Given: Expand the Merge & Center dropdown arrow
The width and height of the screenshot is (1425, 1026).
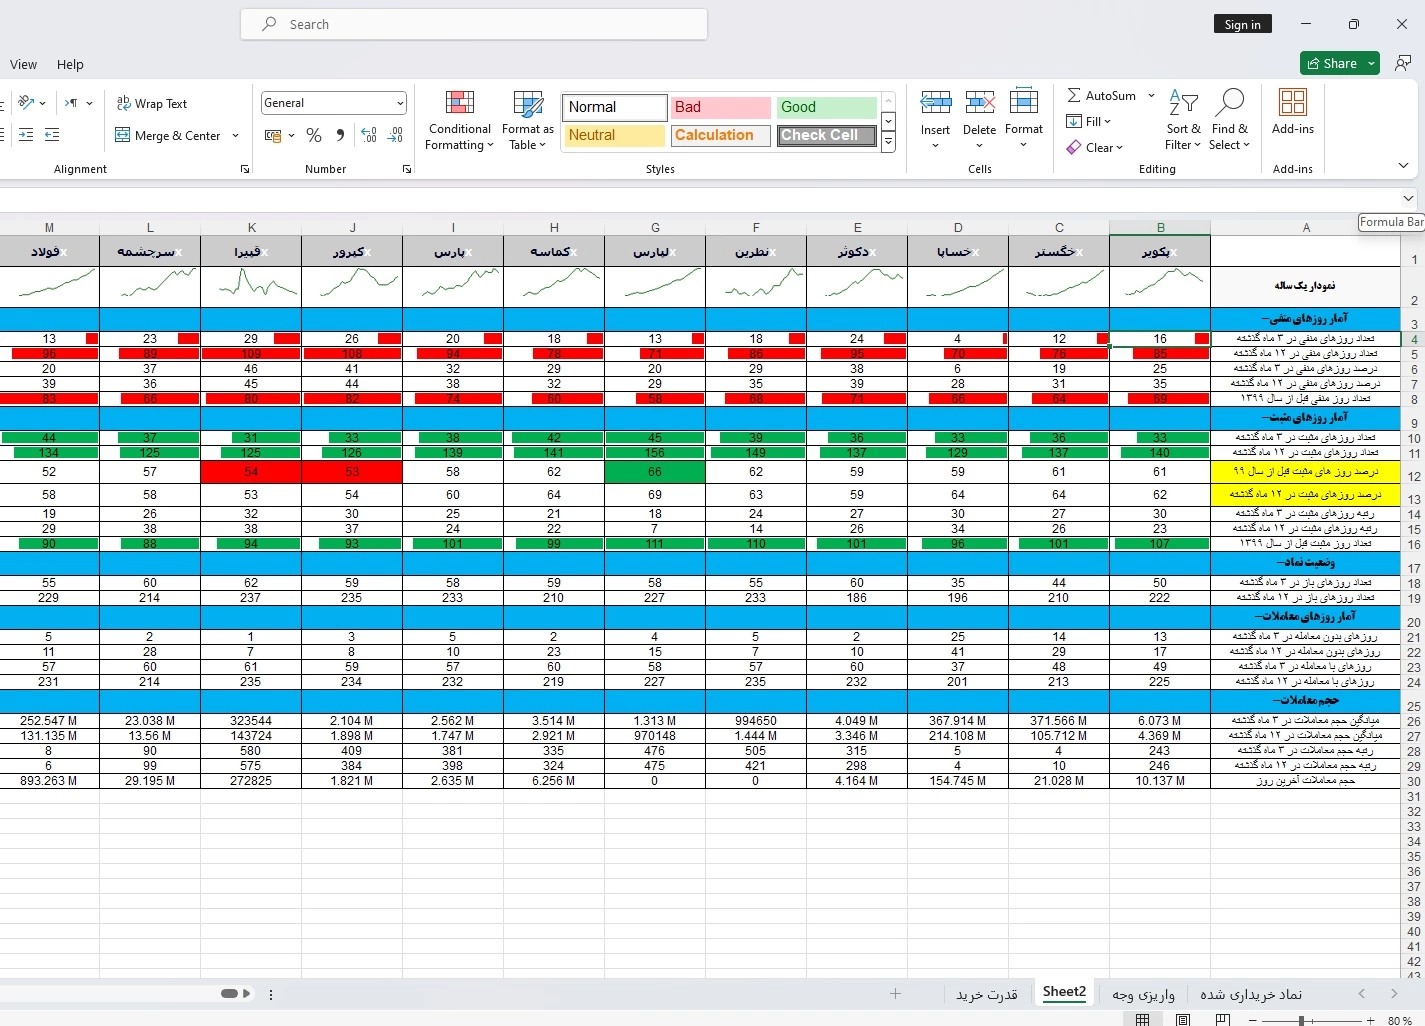Looking at the screenshot, I should click(x=236, y=136).
